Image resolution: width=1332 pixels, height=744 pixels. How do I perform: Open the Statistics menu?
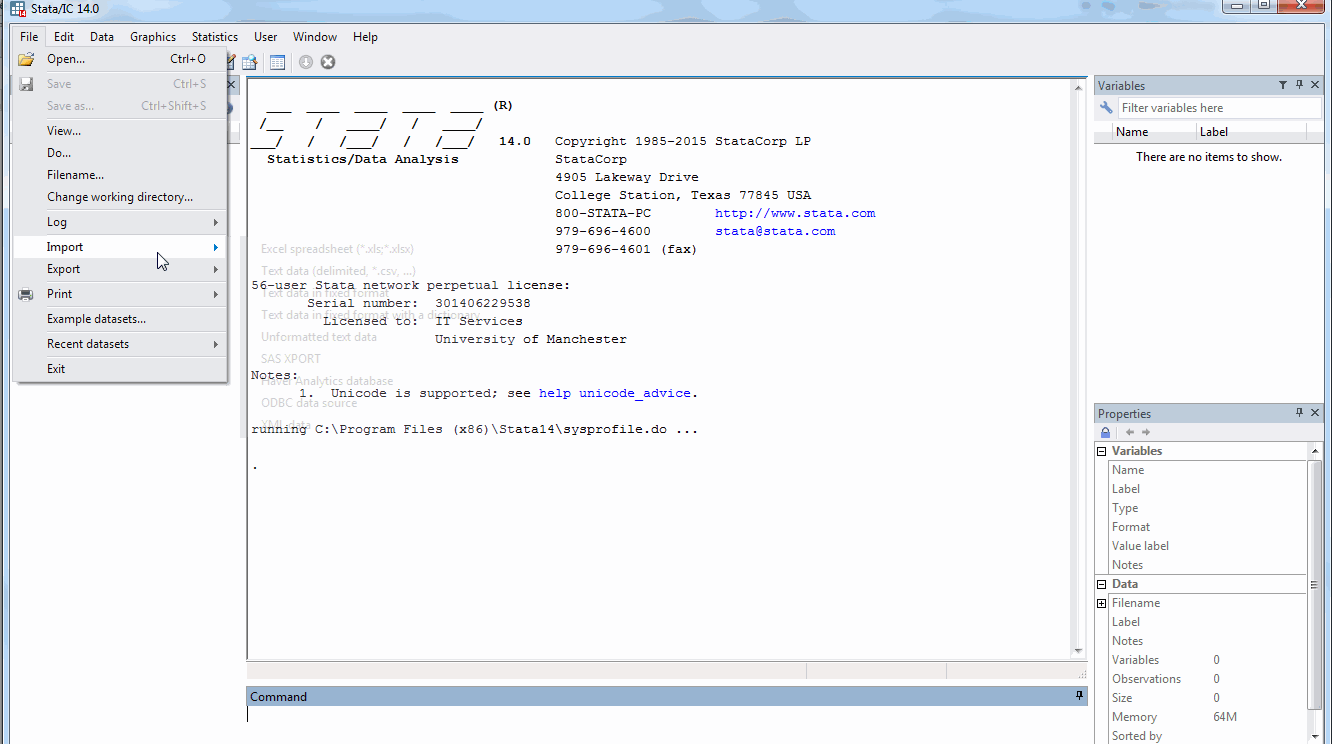tap(215, 37)
